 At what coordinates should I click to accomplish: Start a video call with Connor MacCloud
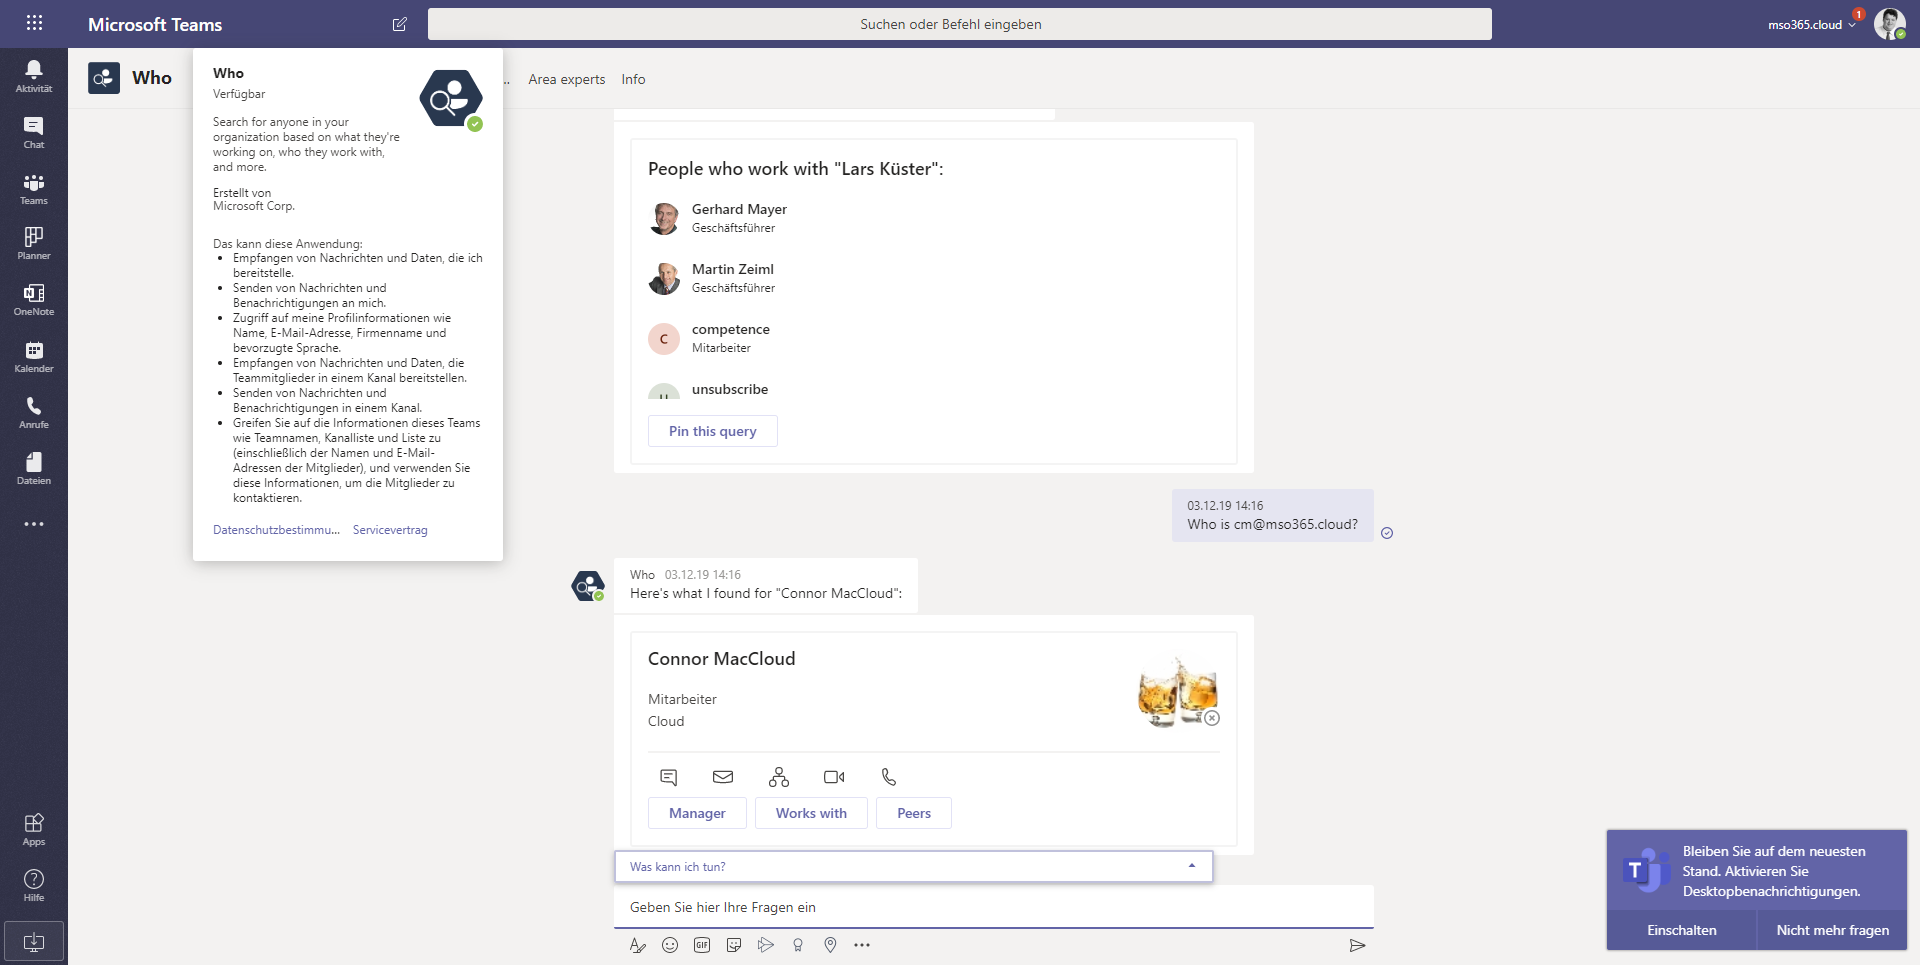[834, 777]
